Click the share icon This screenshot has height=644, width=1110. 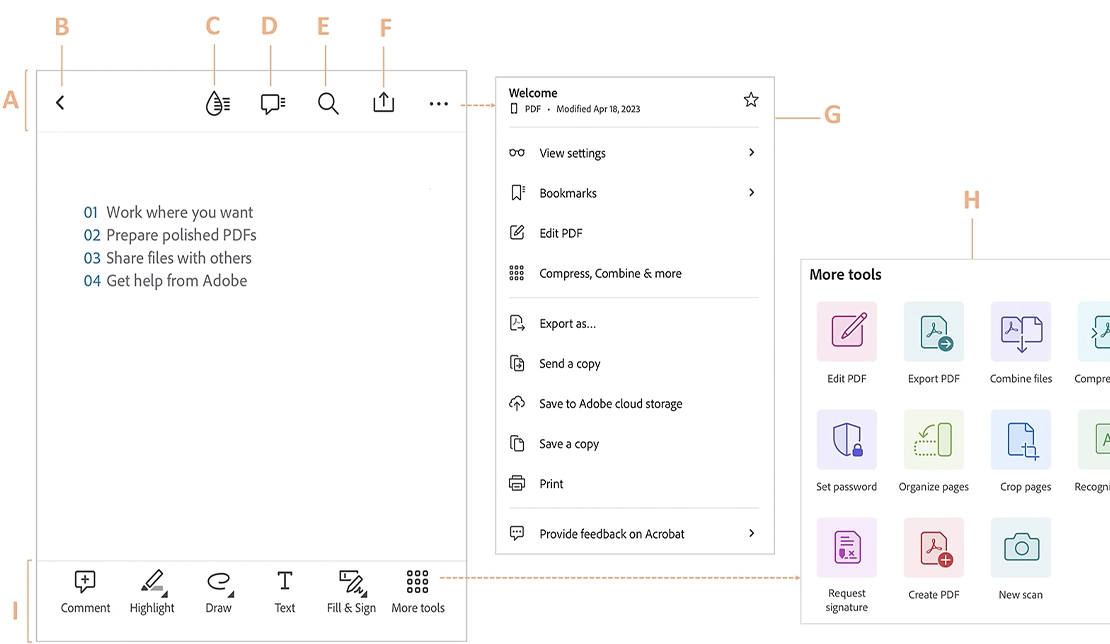click(x=383, y=102)
